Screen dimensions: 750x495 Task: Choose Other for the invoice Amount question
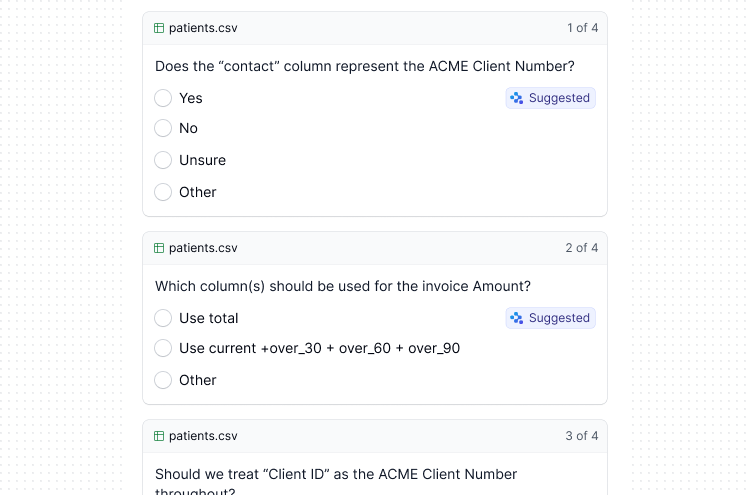tap(164, 380)
